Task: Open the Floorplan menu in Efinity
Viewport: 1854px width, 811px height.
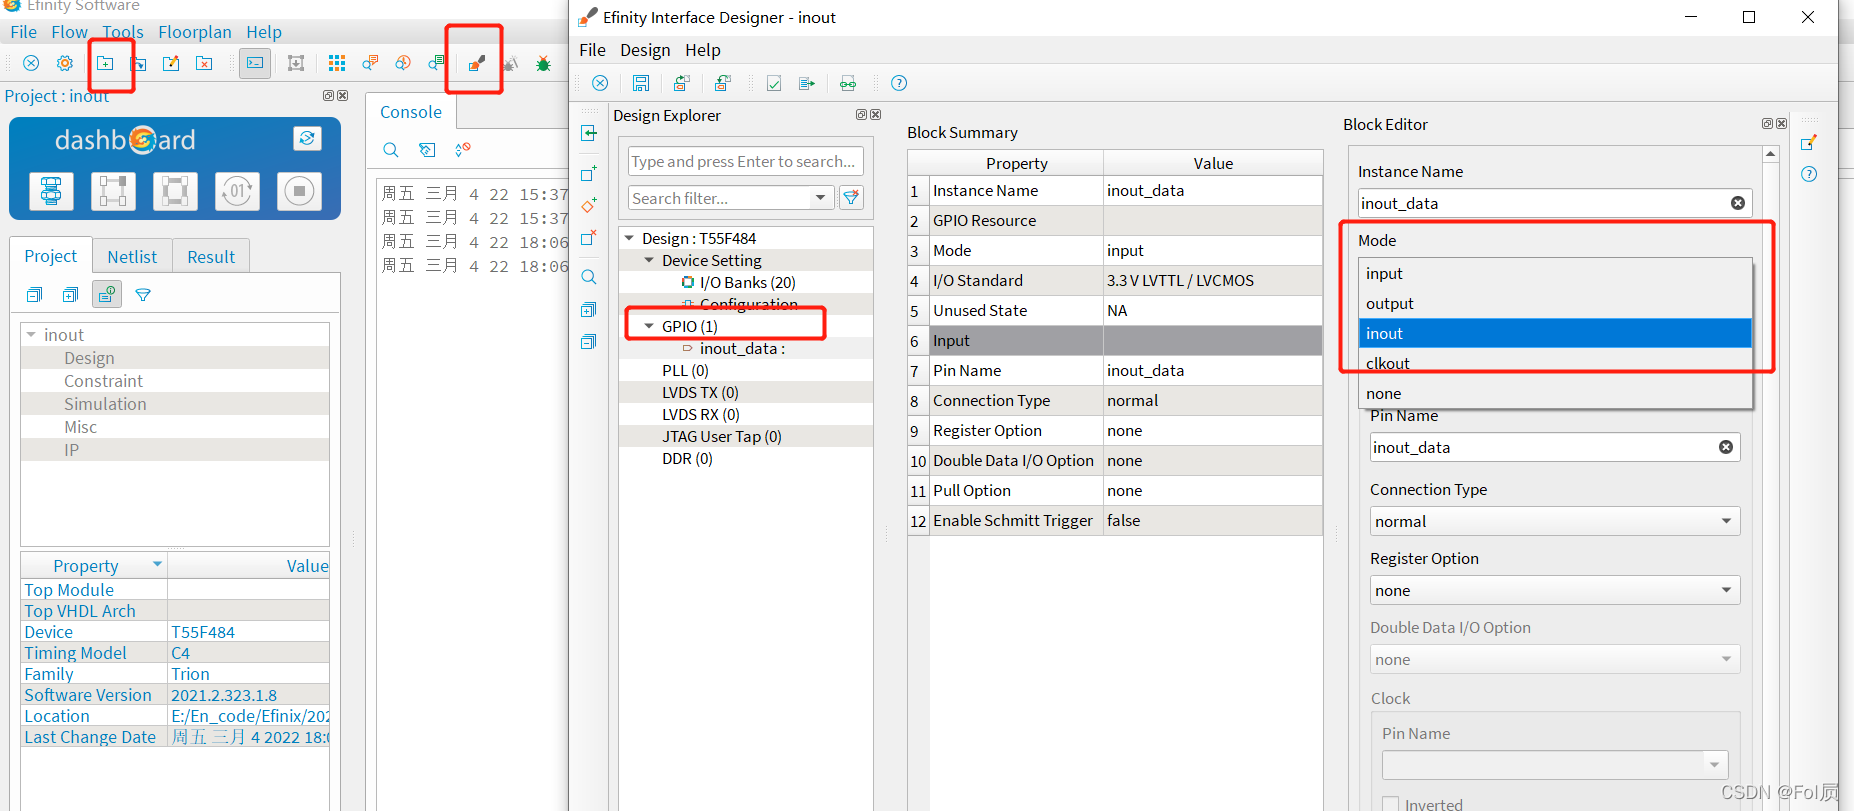Action: click(195, 32)
